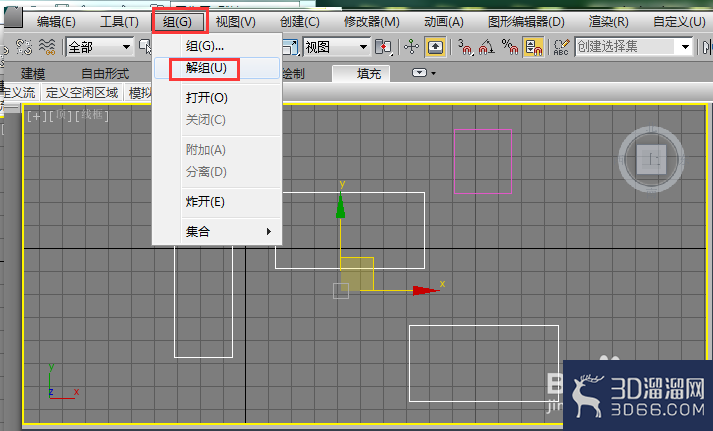Open the 图形编辑器(D) menu
Viewport: 713px width, 431px height.
(526, 21)
